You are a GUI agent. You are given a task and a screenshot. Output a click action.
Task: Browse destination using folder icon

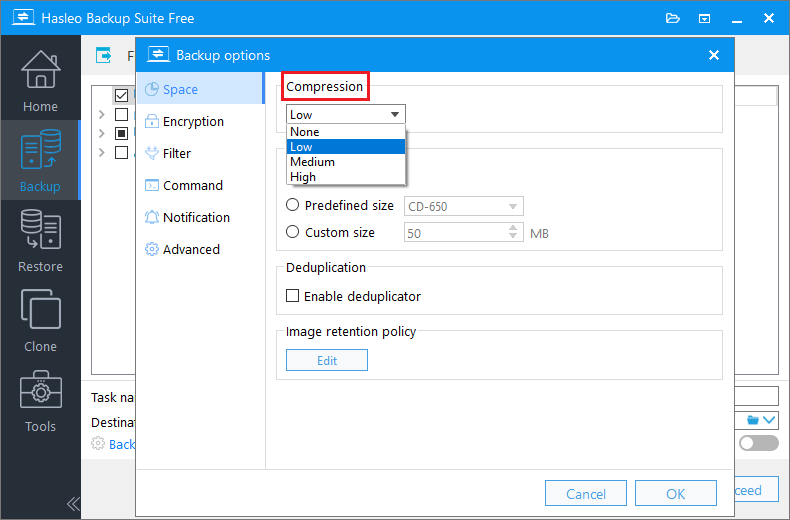click(747, 421)
